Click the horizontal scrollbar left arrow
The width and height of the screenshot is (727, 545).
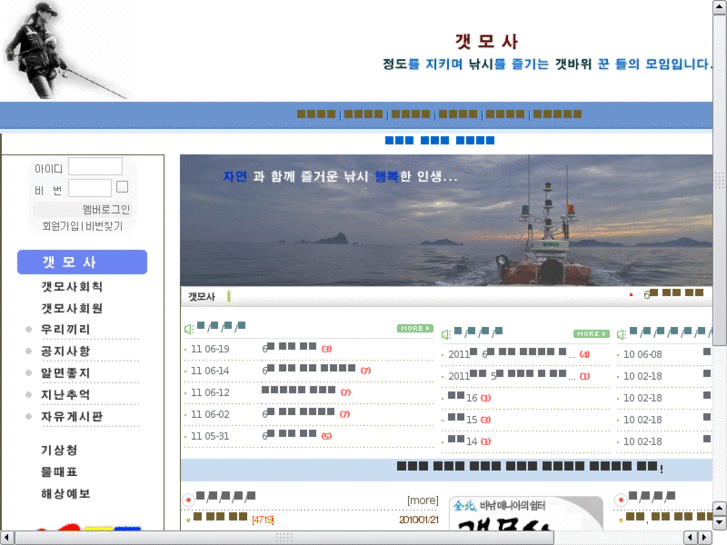coord(7,538)
